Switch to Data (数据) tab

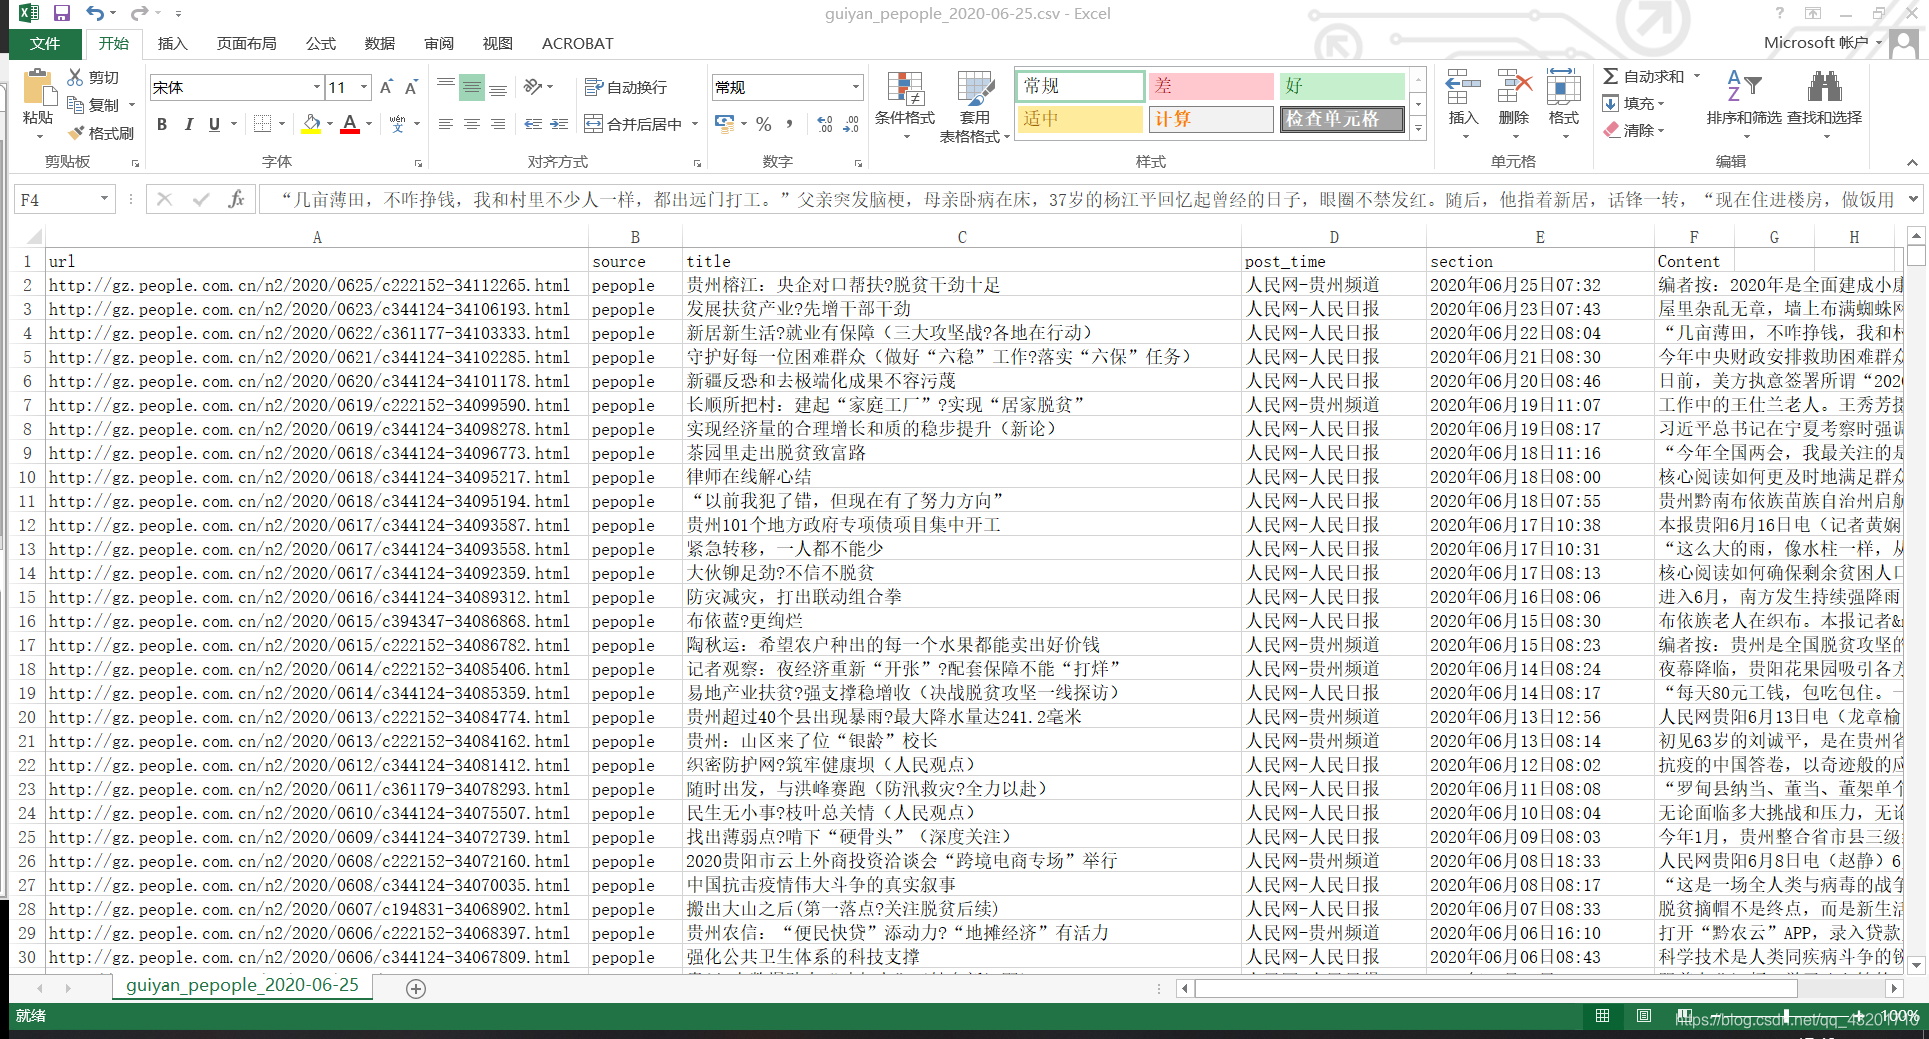tap(379, 43)
